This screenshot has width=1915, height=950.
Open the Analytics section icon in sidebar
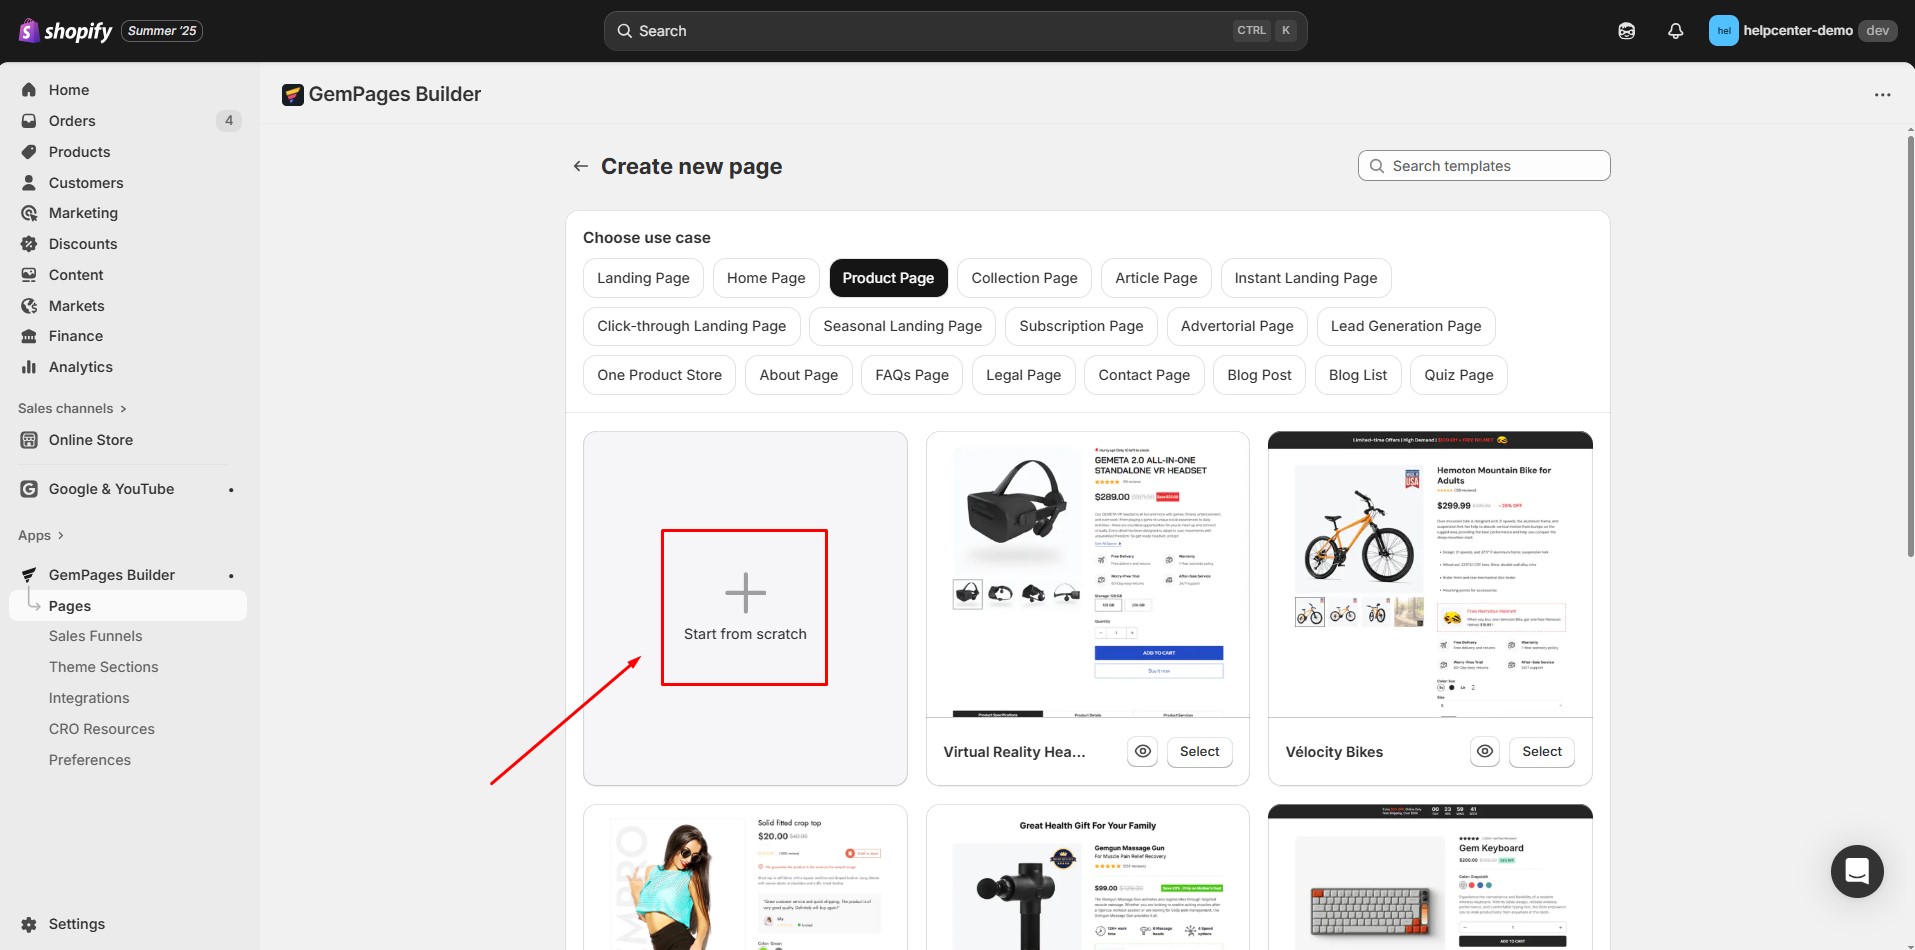[x=29, y=367]
